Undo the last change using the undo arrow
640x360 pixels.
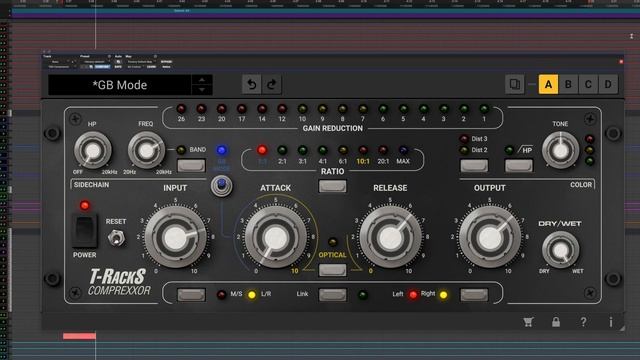pos(251,84)
